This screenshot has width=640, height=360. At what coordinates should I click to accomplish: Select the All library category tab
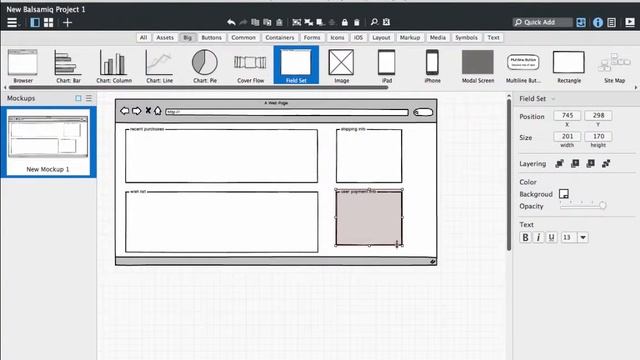tap(143, 38)
